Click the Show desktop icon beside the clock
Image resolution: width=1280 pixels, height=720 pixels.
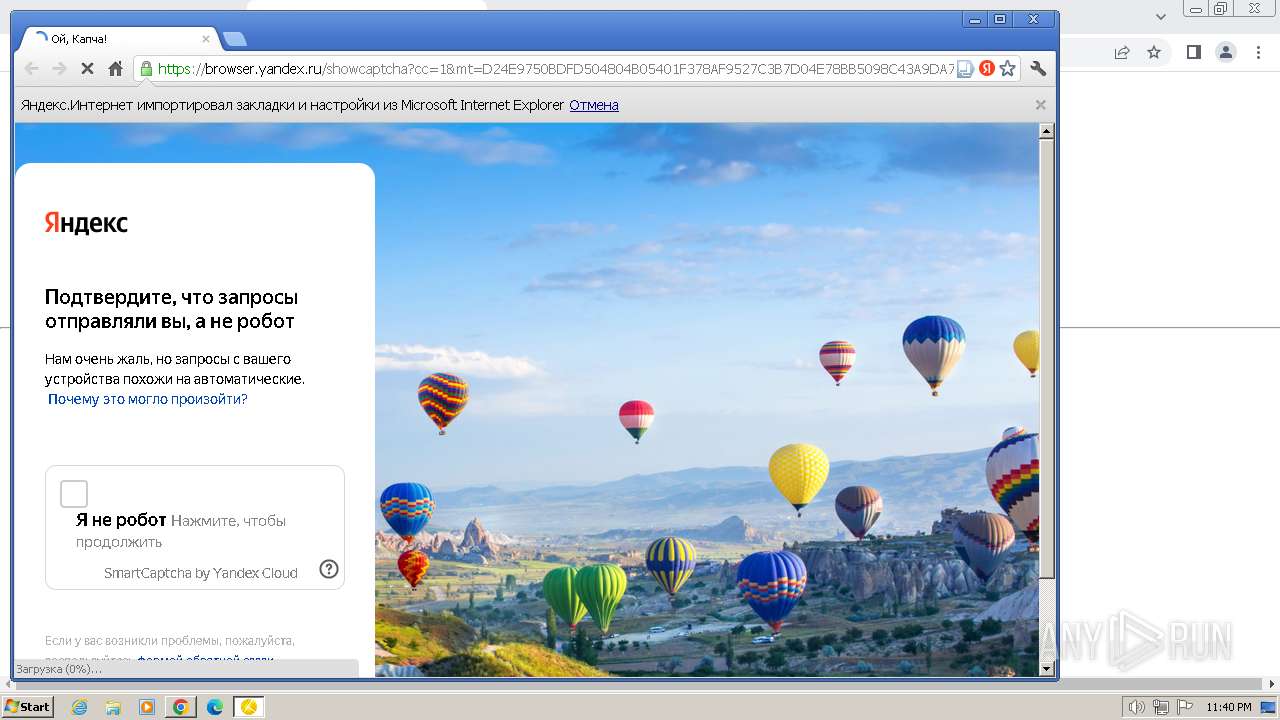tap(1268, 707)
